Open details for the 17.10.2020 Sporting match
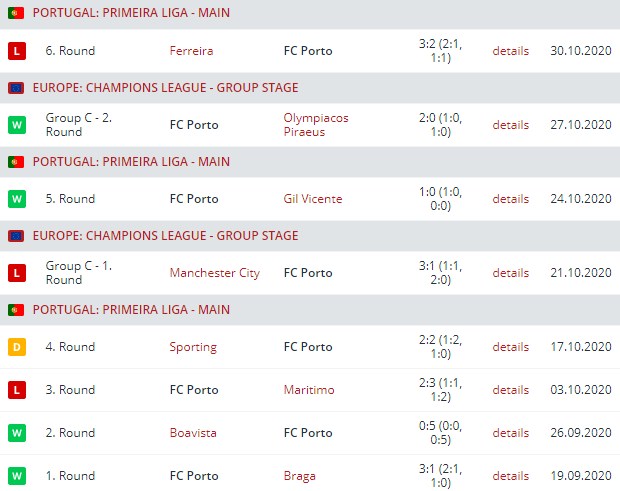 pos(510,347)
